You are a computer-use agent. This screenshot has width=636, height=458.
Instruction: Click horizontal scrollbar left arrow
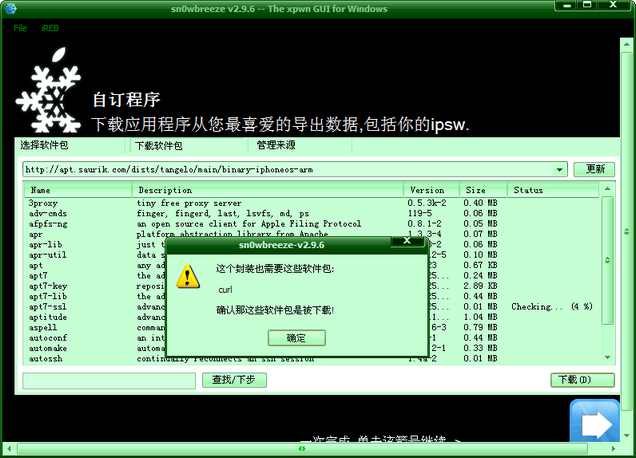pyautogui.click(x=9, y=449)
